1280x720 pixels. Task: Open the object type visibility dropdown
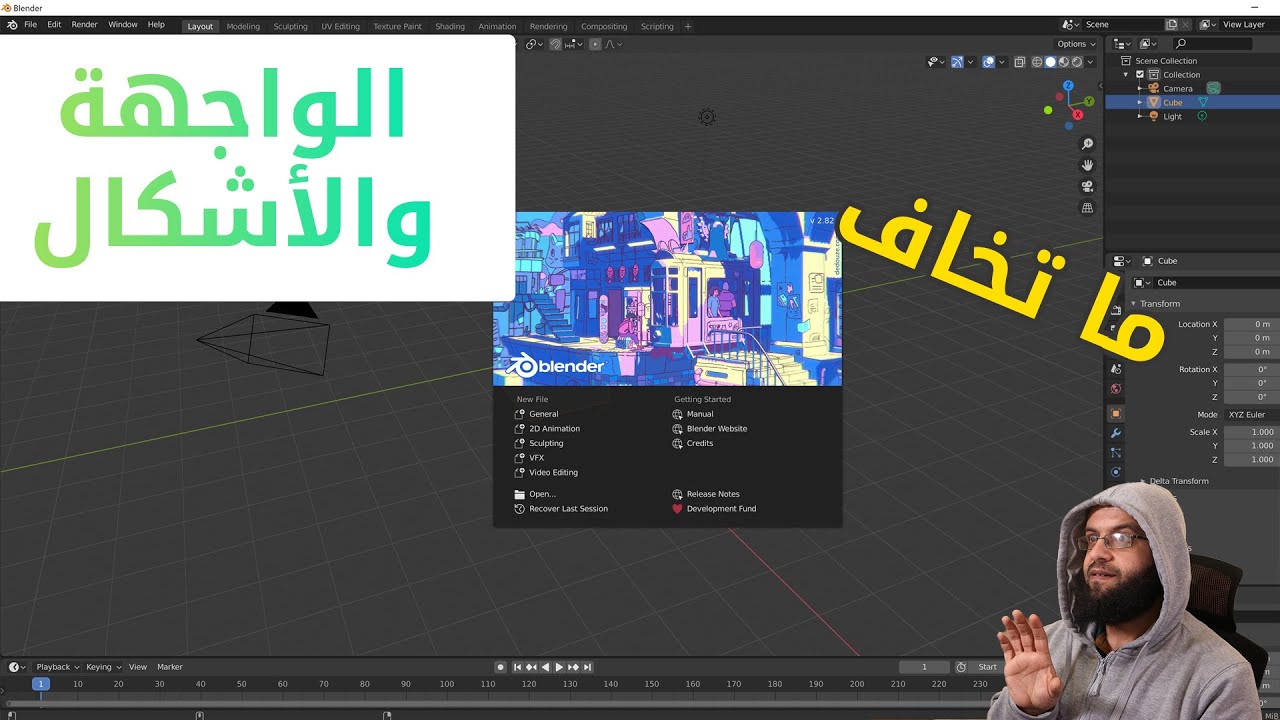937,62
